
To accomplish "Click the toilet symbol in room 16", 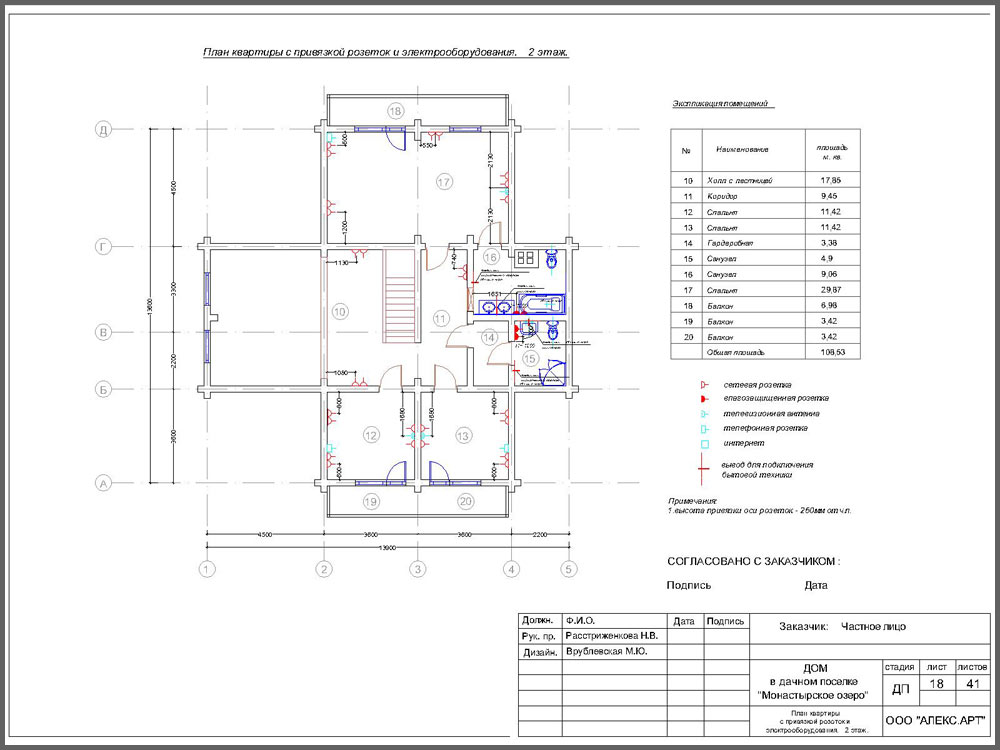I will point(552,259).
